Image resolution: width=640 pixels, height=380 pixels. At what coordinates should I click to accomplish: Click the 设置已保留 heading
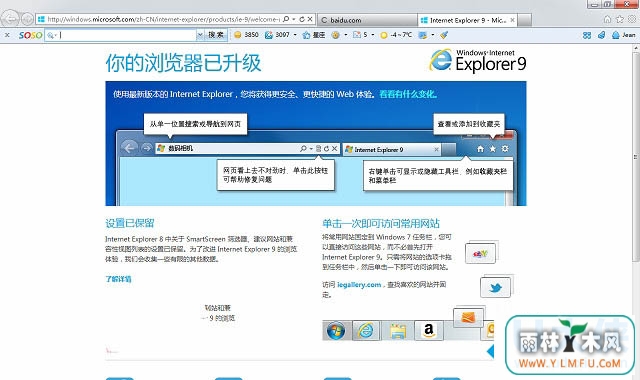point(130,223)
